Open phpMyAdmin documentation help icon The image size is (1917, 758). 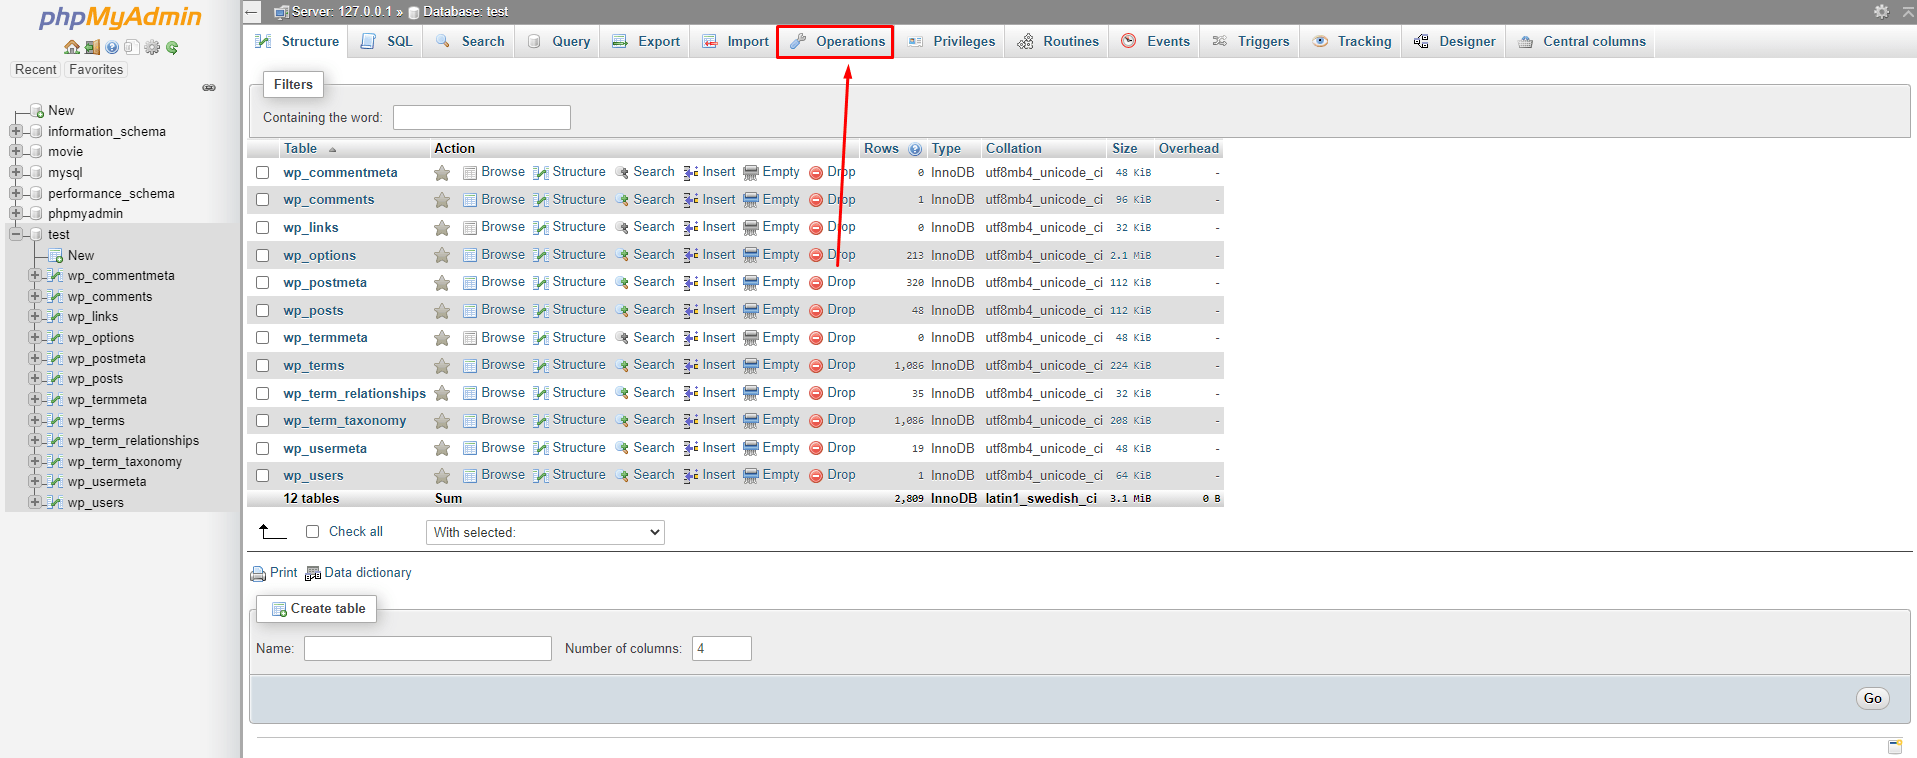point(112,47)
